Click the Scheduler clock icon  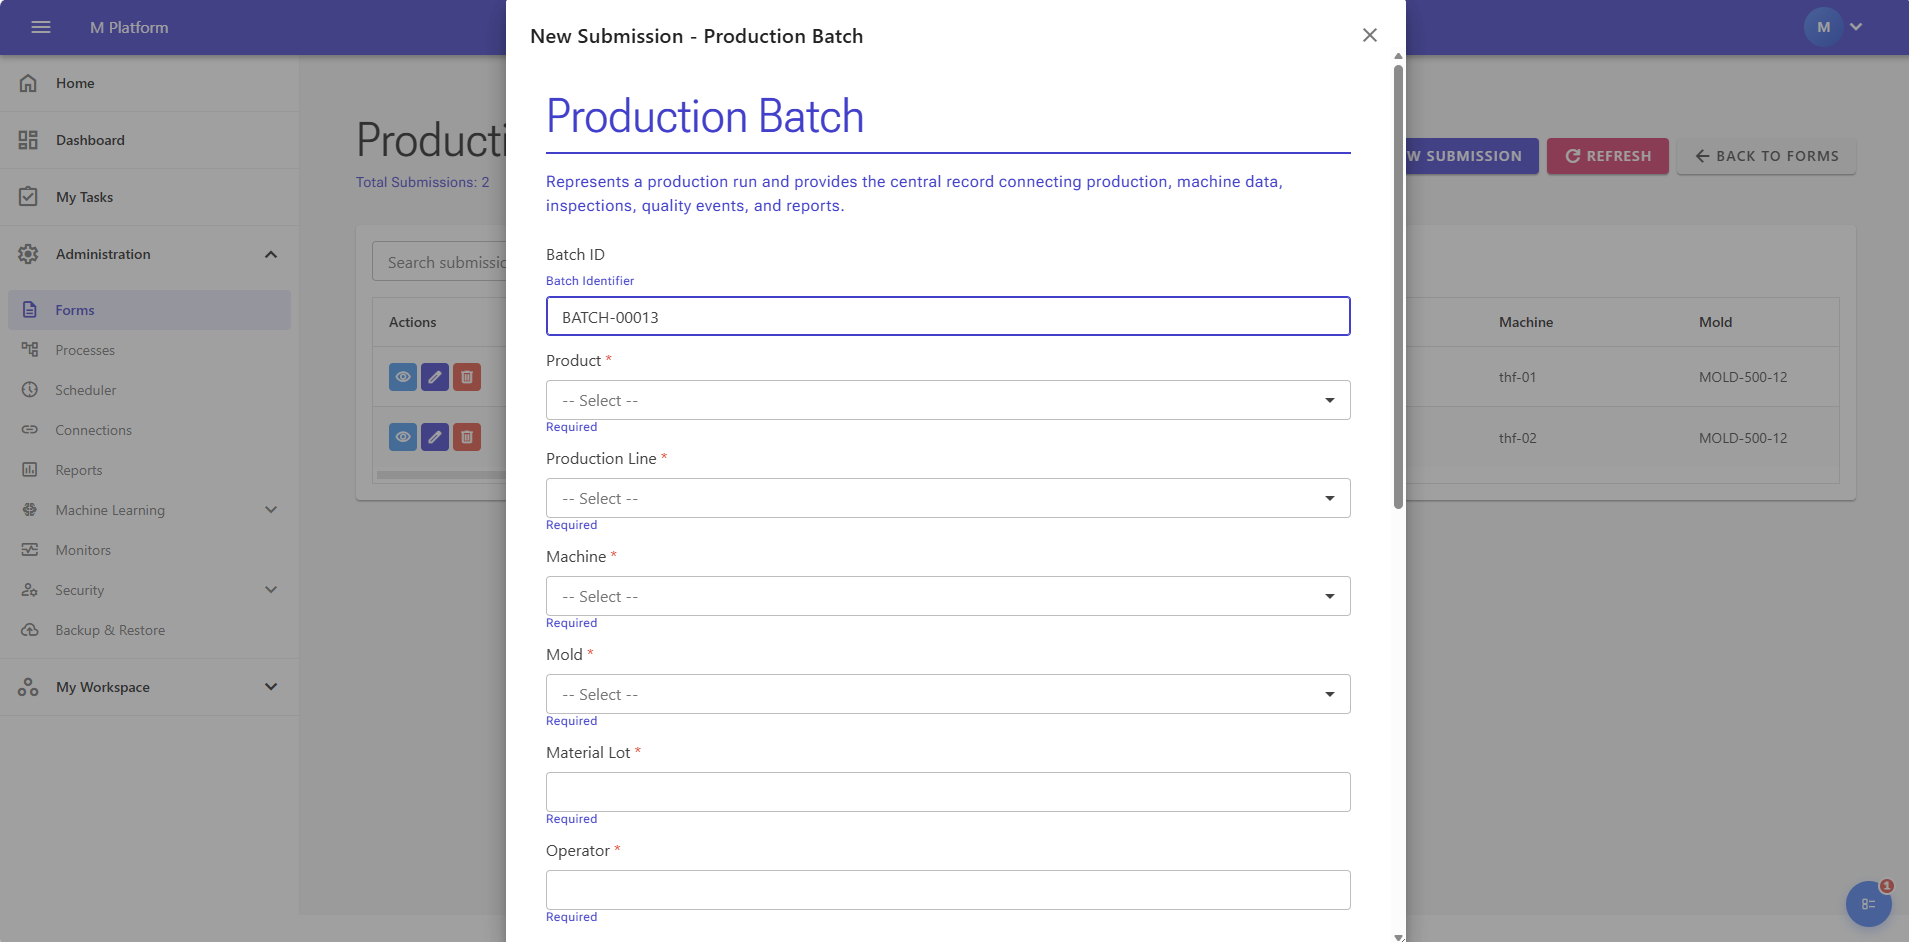[30, 390]
